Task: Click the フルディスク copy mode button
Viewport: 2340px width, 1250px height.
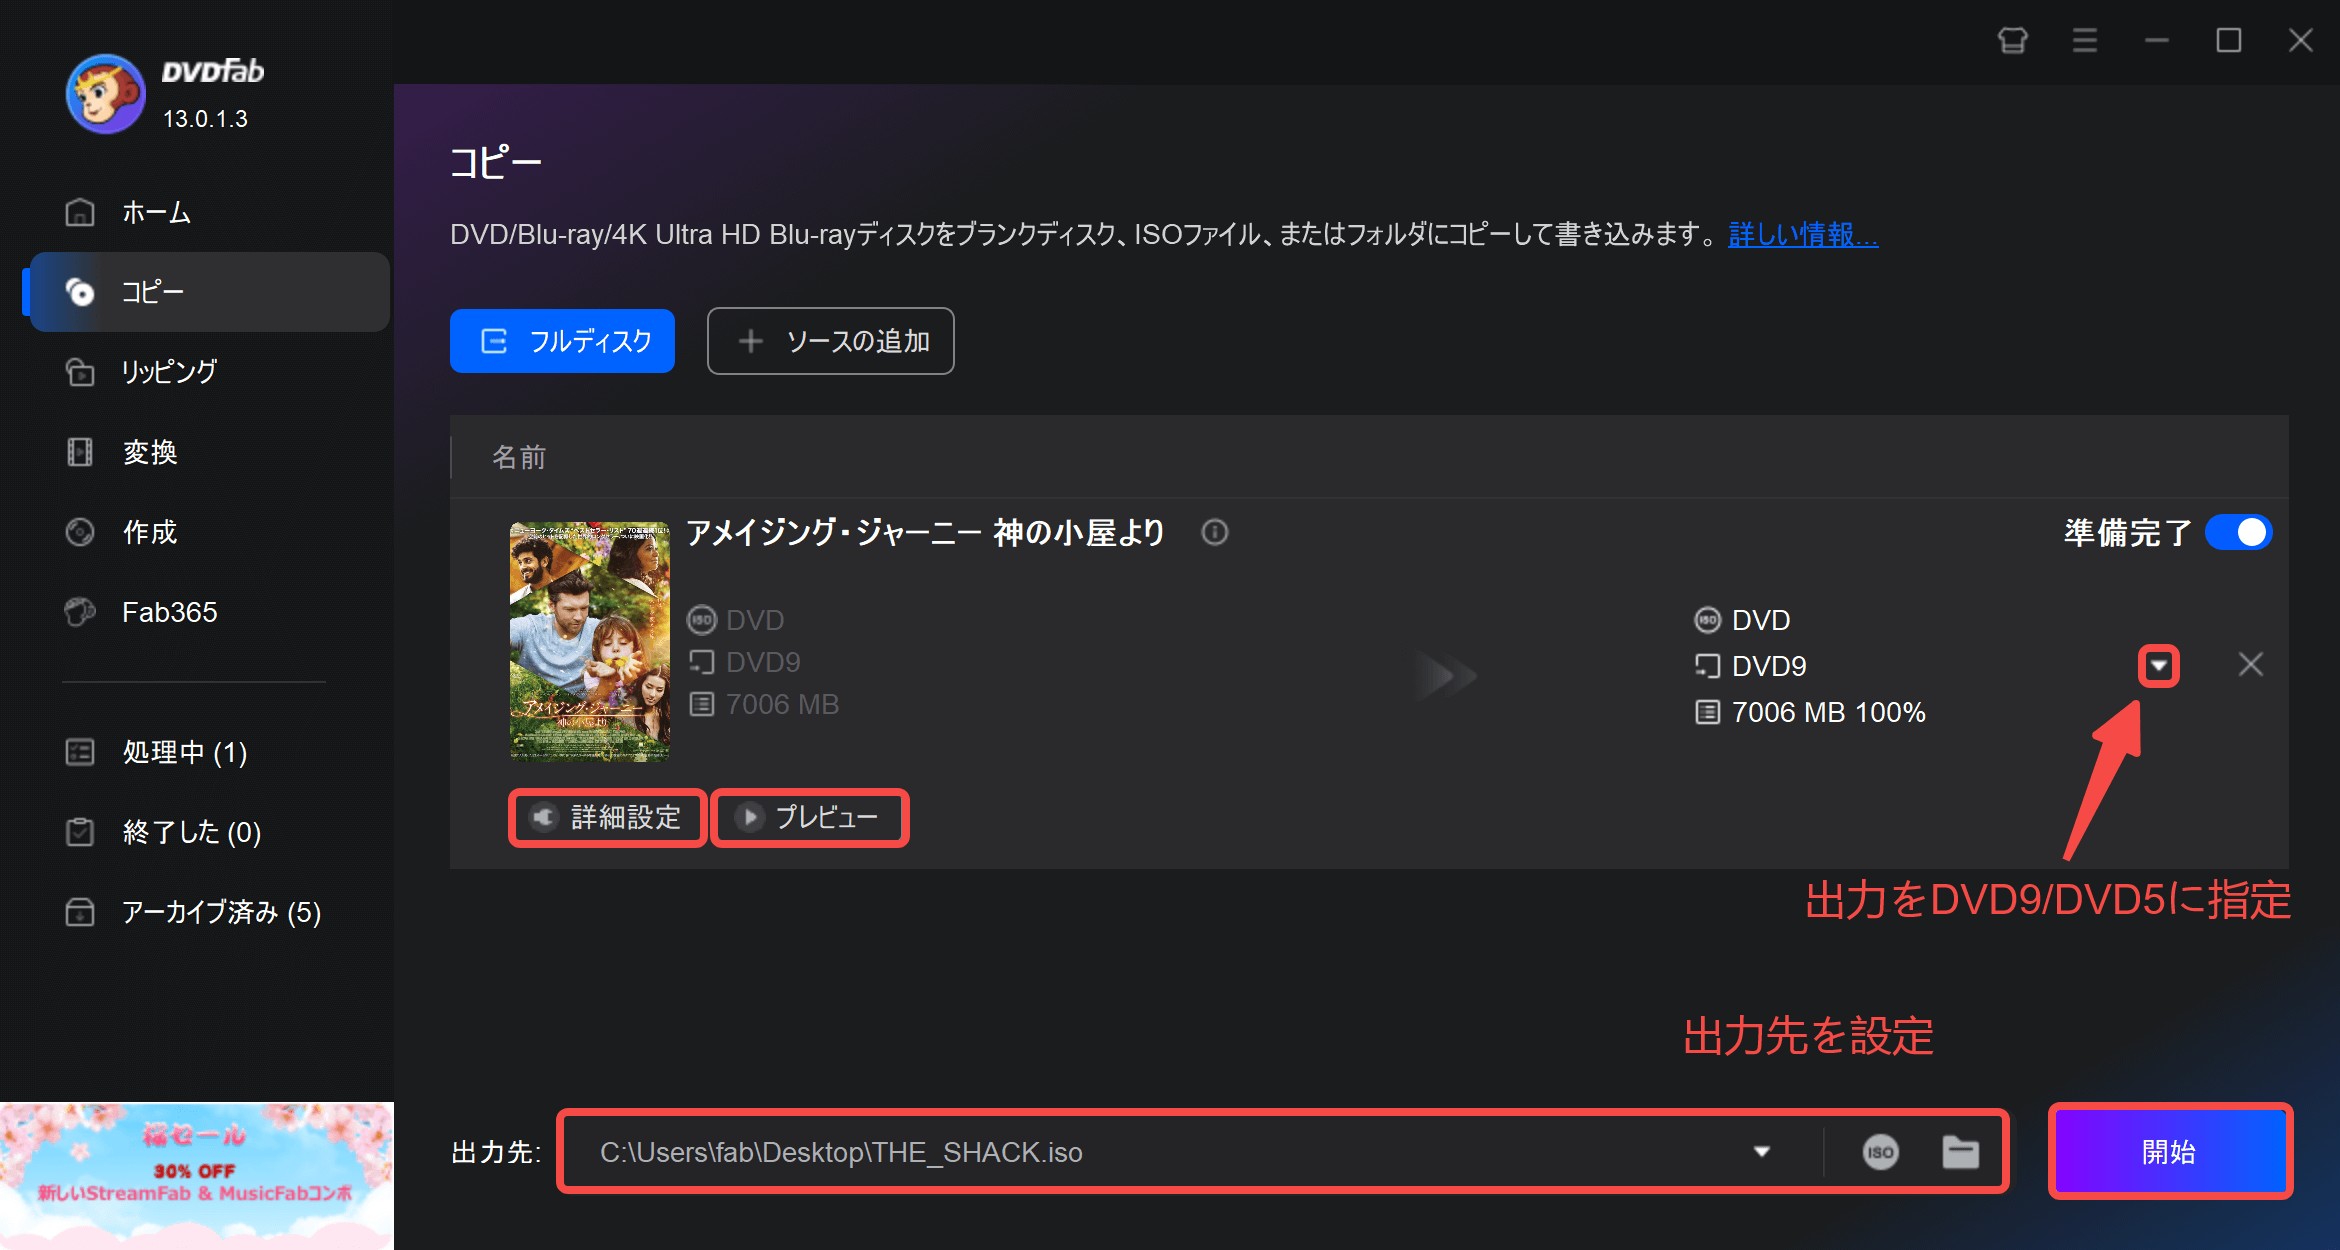Action: pos(562,341)
